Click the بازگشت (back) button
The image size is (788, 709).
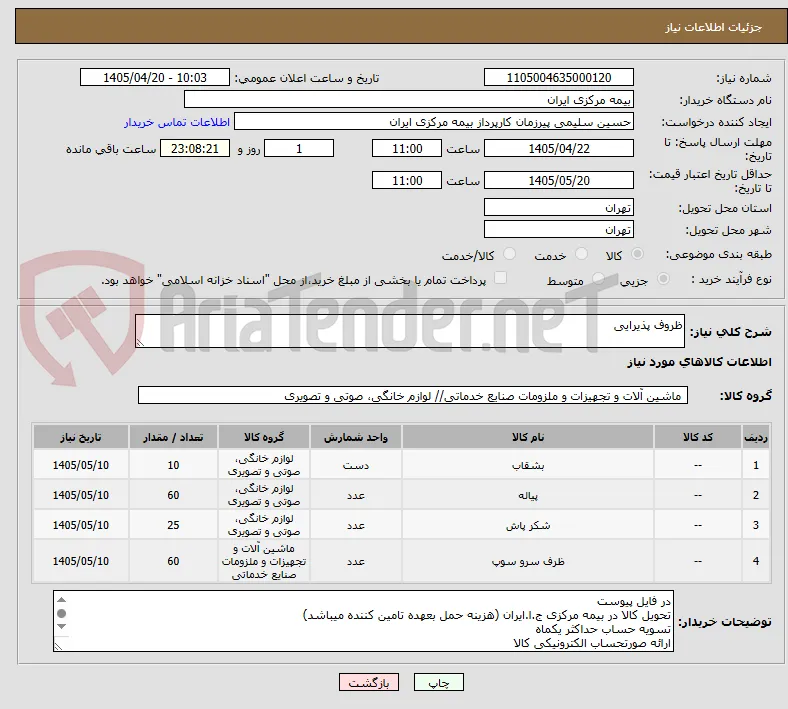pyautogui.click(x=369, y=682)
